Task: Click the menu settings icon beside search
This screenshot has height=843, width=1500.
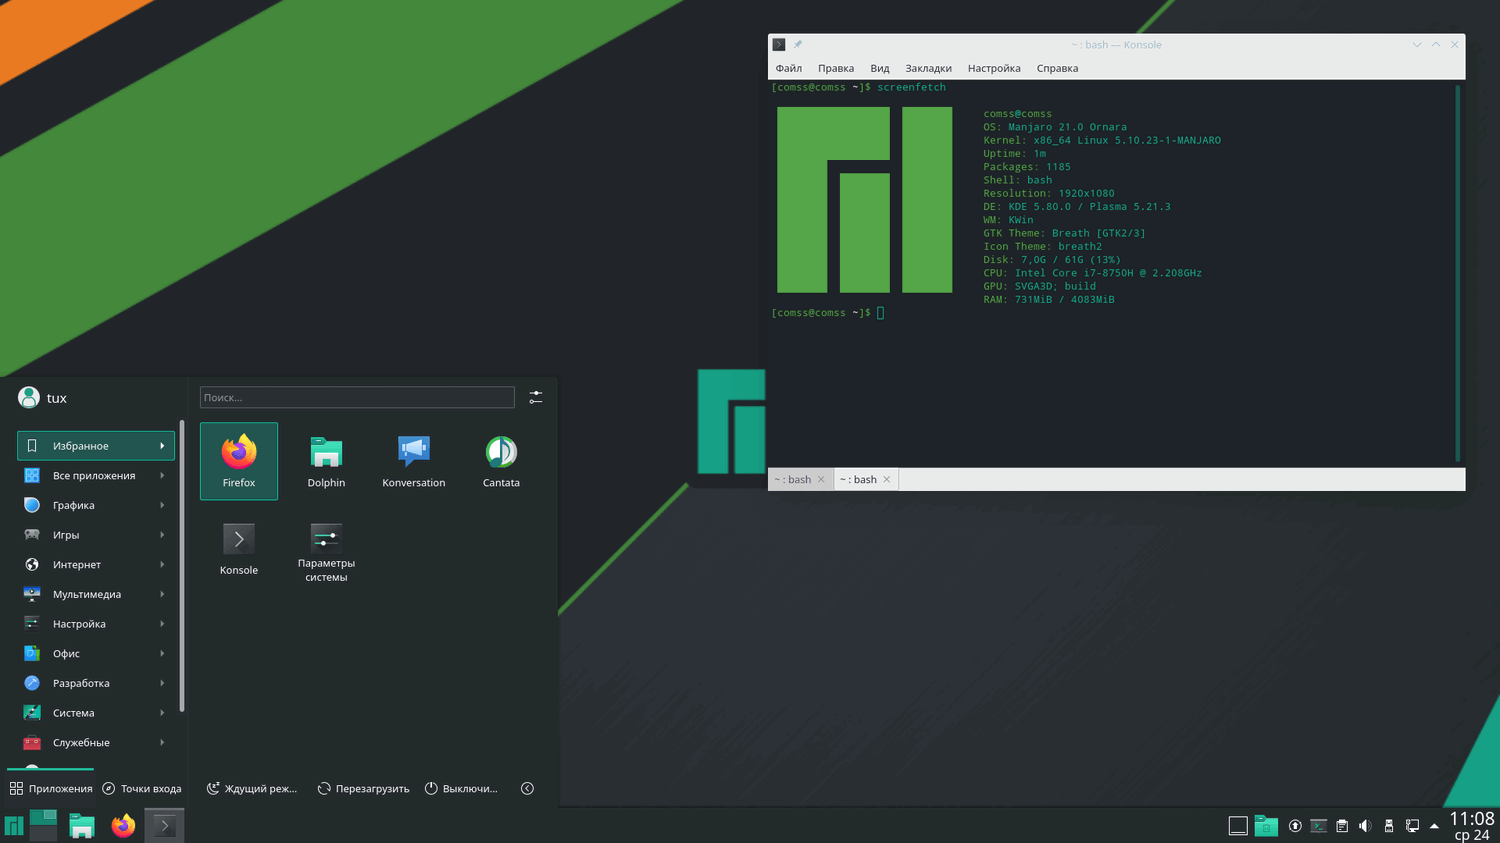Action: (x=536, y=397)
